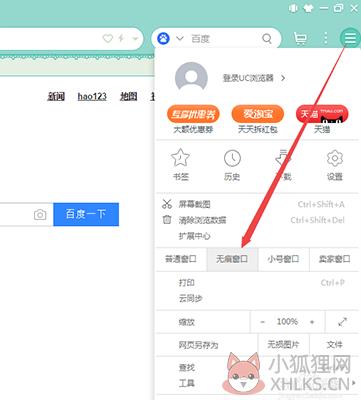Open a 无痕窗口 incognito window
The width and height of the screenshot is (361, 400).
232,259
